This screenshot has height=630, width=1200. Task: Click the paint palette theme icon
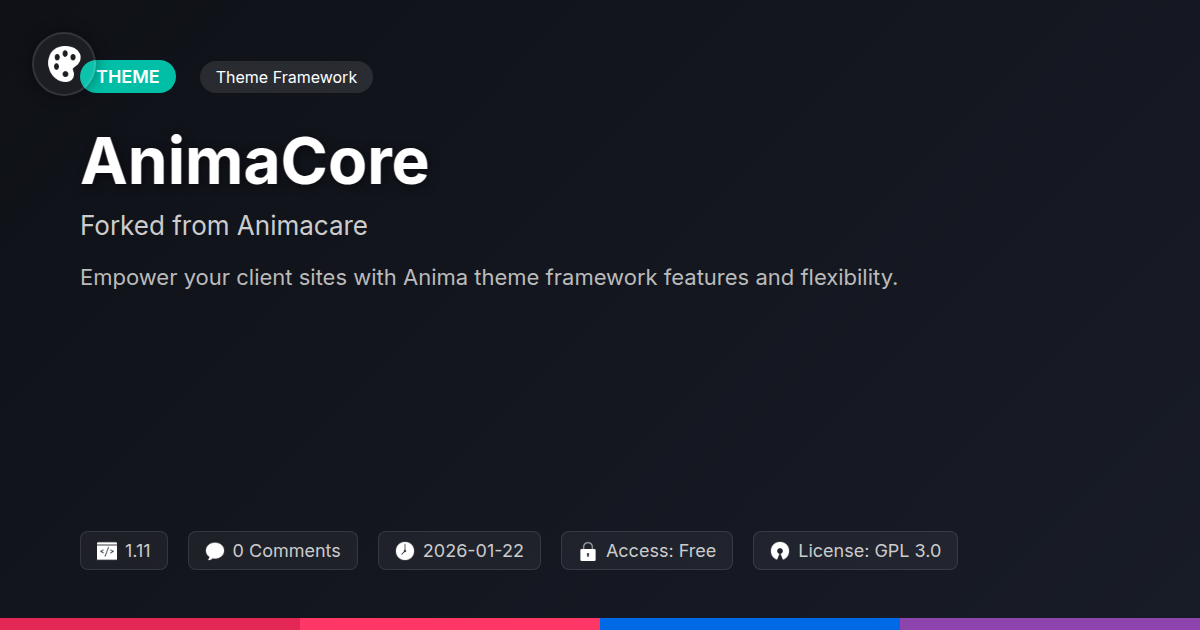64,64
